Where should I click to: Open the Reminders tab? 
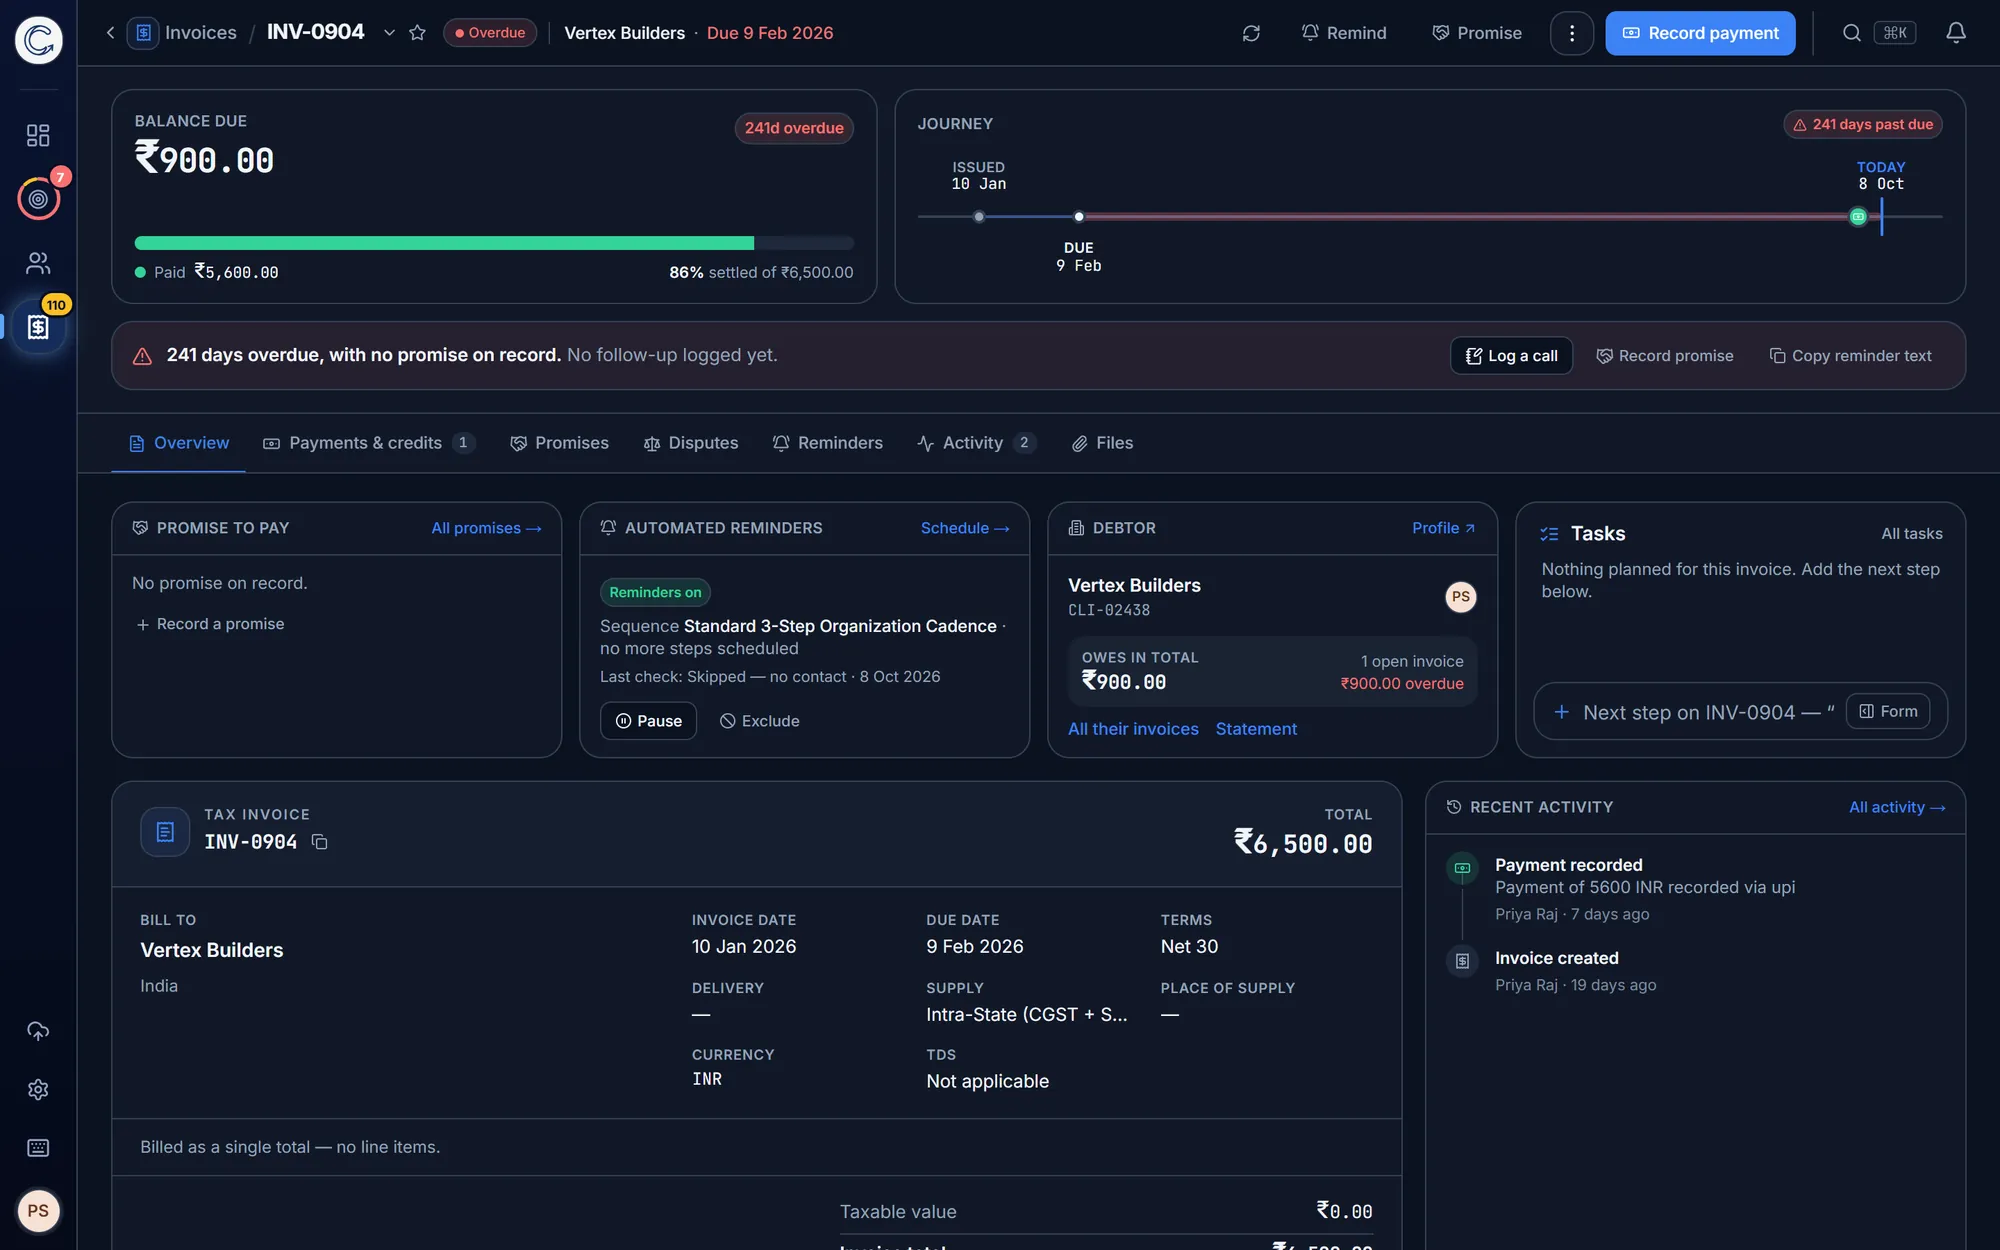click(828, 443)
